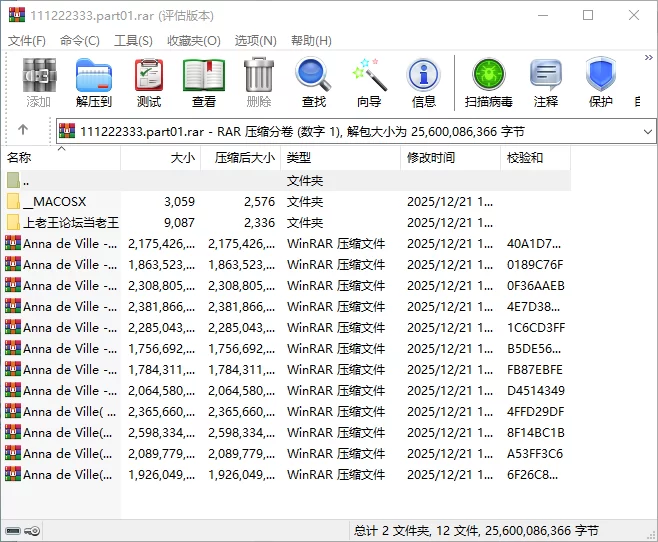Select file sized 1,756,692,...
Screen dimensions: 658x542
tap(287, 349)
